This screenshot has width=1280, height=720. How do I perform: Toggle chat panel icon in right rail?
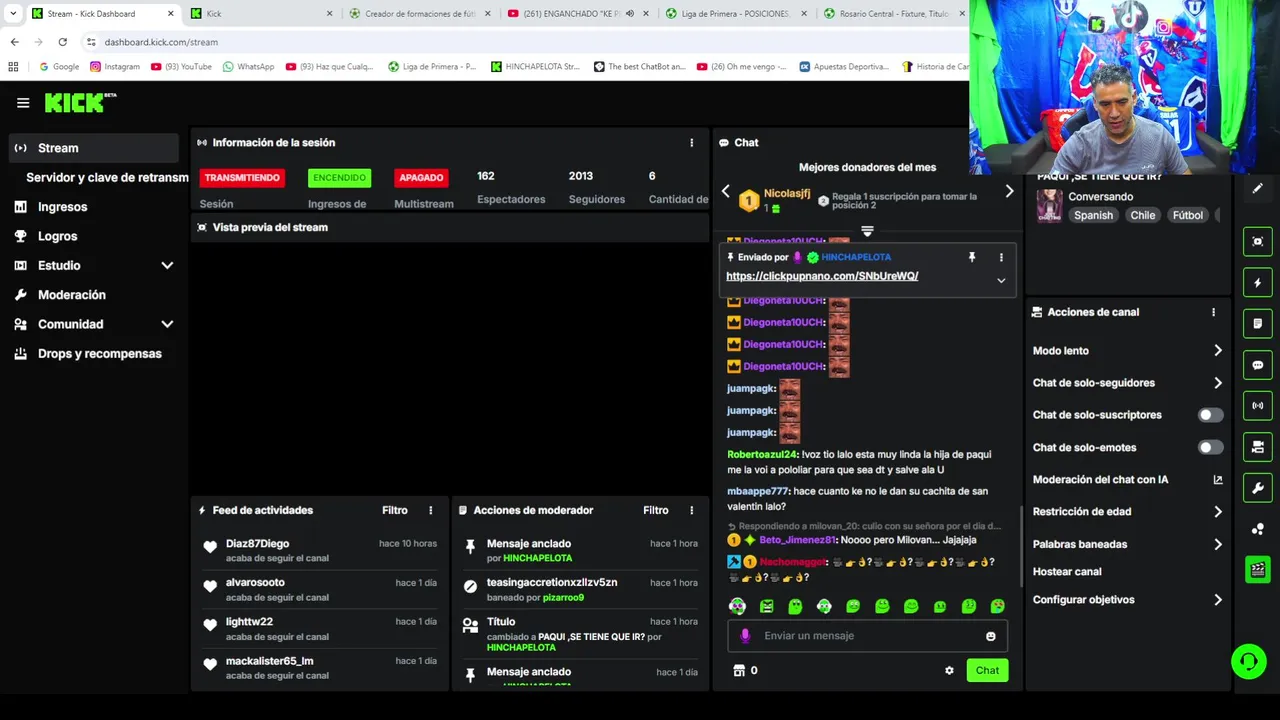point(1257,365)
